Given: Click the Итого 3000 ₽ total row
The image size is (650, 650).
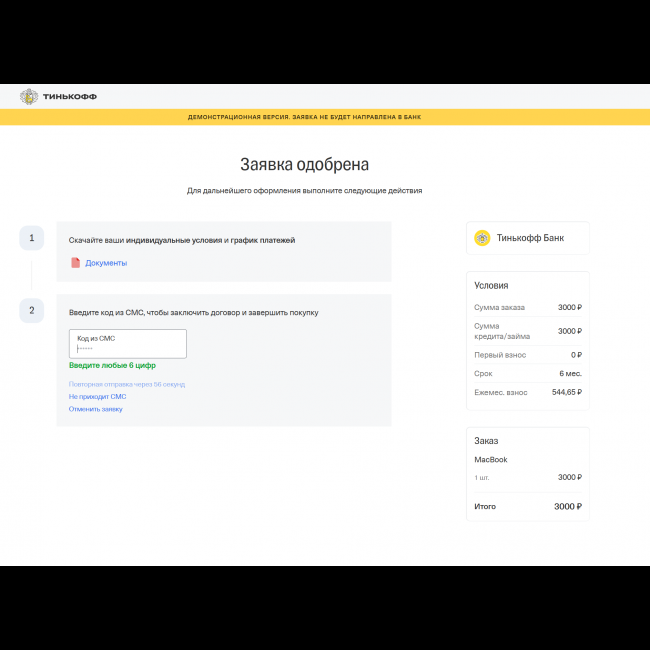Looking at the screenshot, I should (527, 506).
